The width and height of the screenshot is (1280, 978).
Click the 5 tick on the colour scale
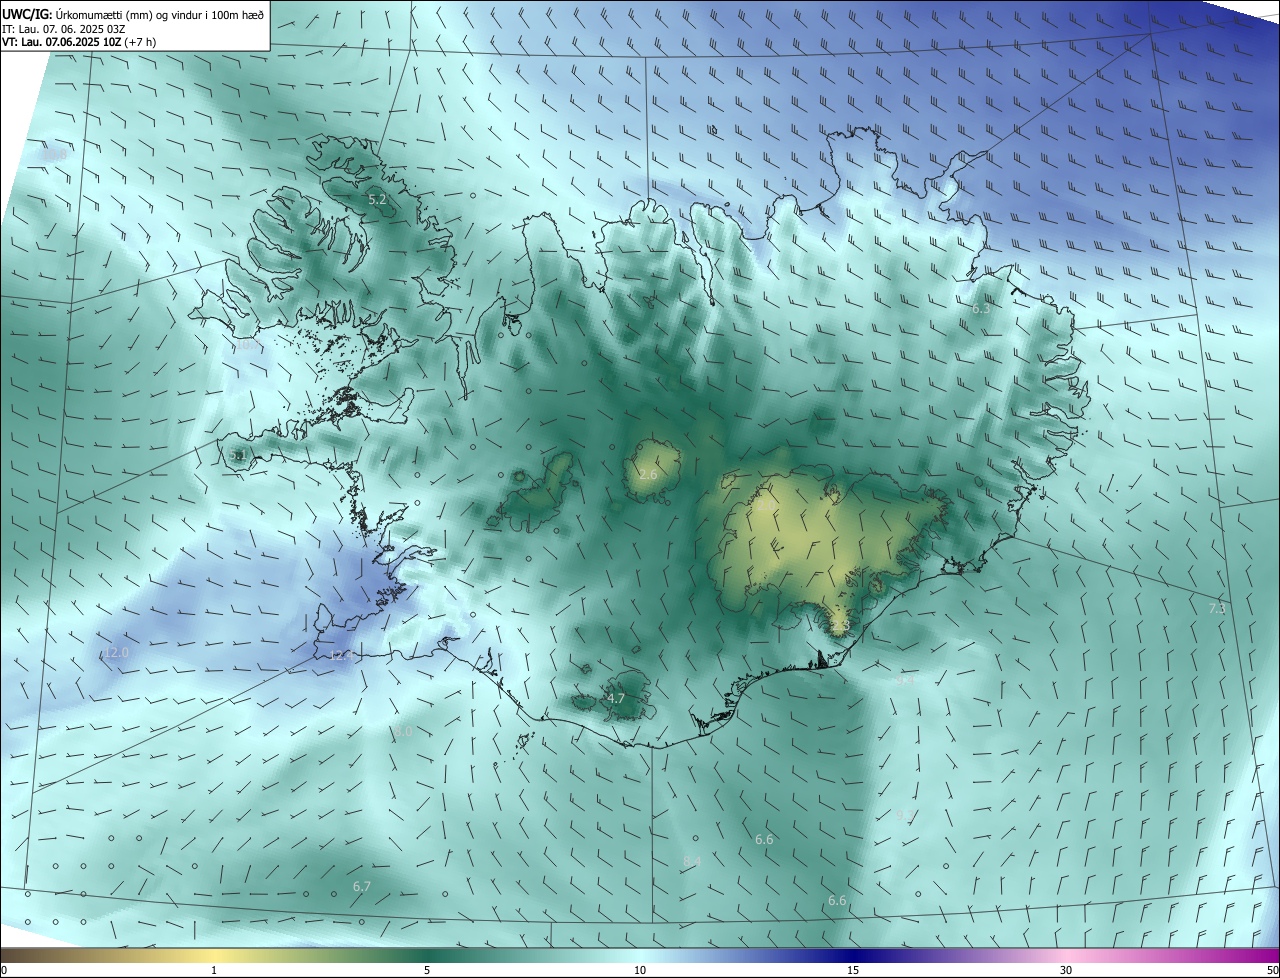click(427, 970)
